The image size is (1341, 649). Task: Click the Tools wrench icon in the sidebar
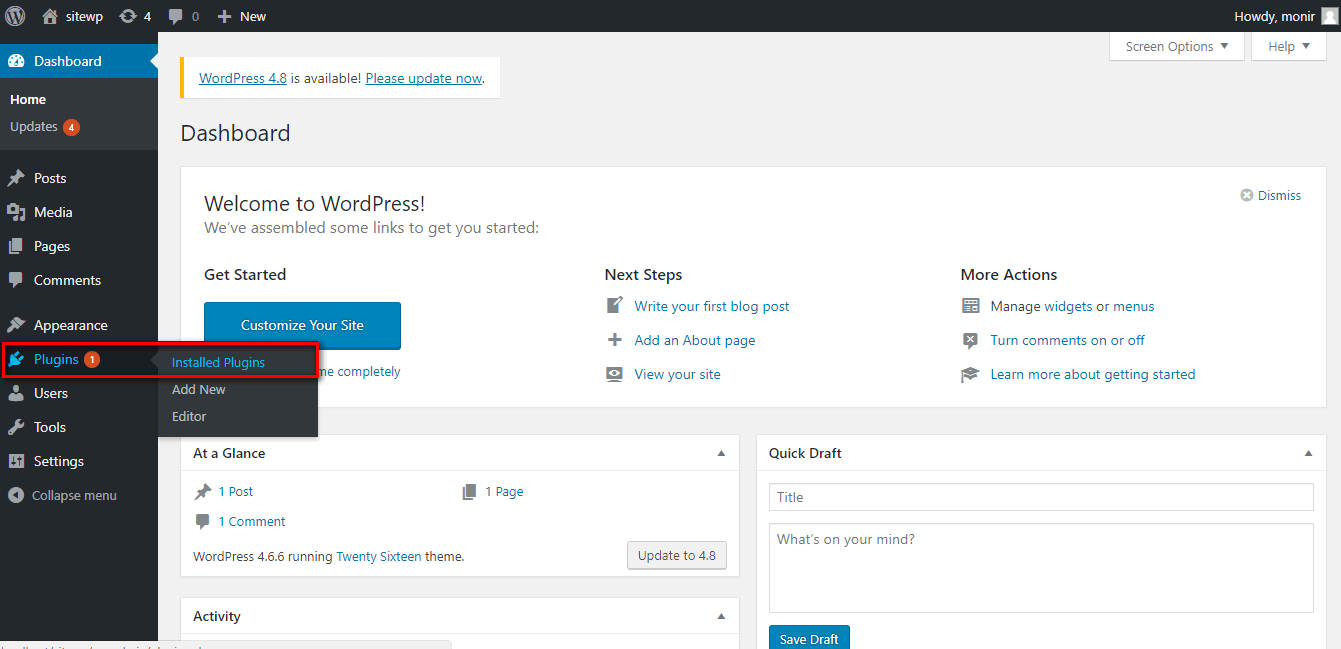tap(16, 427)
